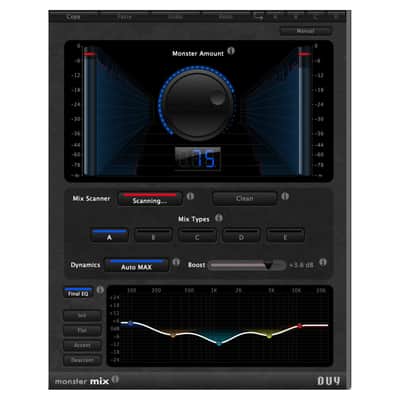Click the orange low-mid EQ node

(173, 335)
